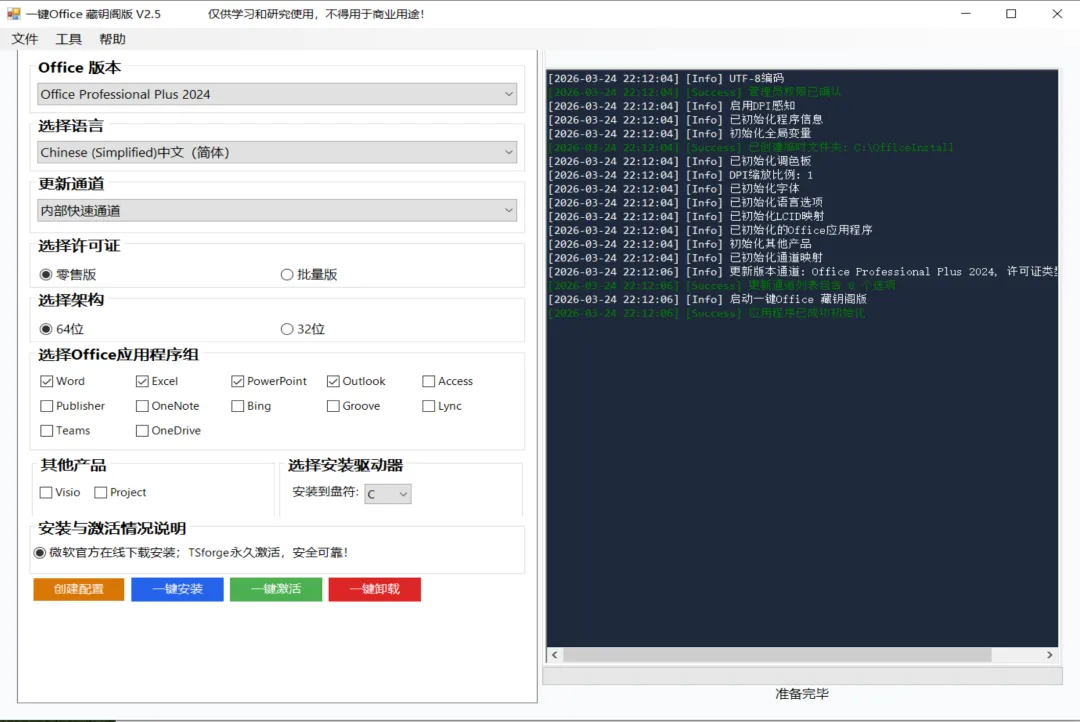
Task: Click the UTF-8编码 log line
Action: (666, 78)
